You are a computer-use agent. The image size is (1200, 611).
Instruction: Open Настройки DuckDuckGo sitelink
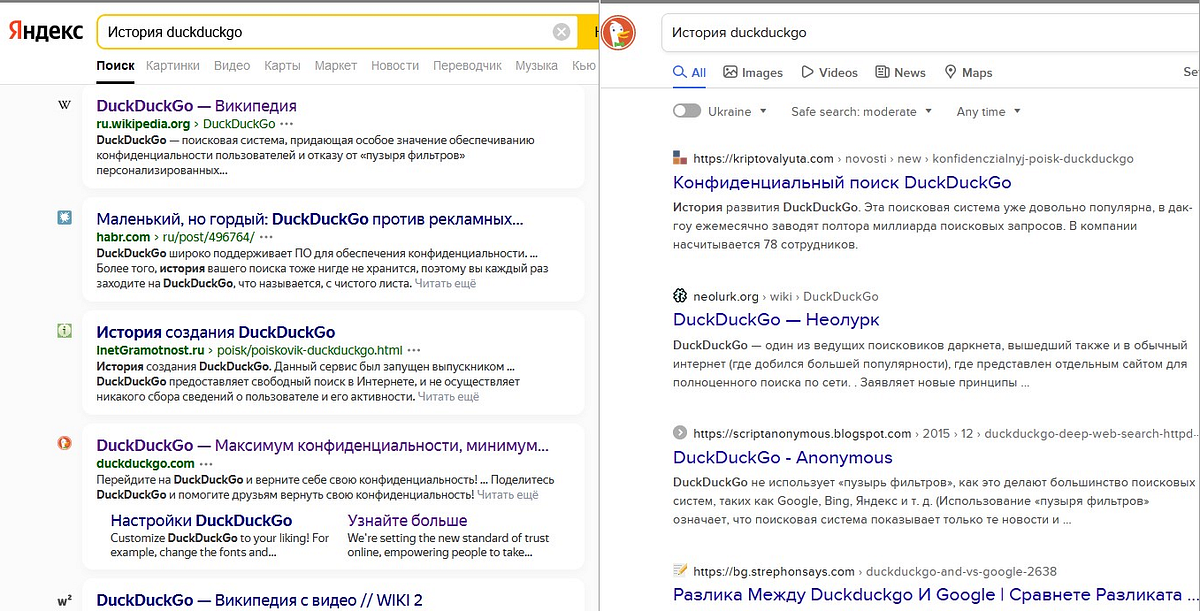[201, 520]
